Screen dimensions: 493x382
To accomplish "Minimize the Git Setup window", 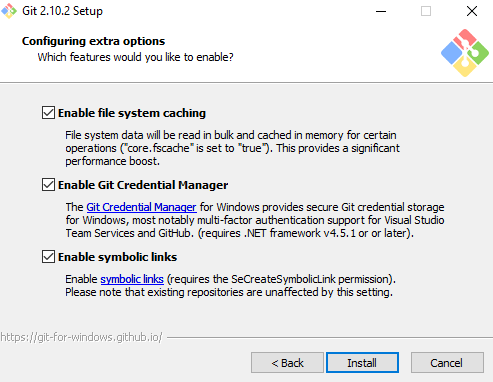I will tap(381, 11).
